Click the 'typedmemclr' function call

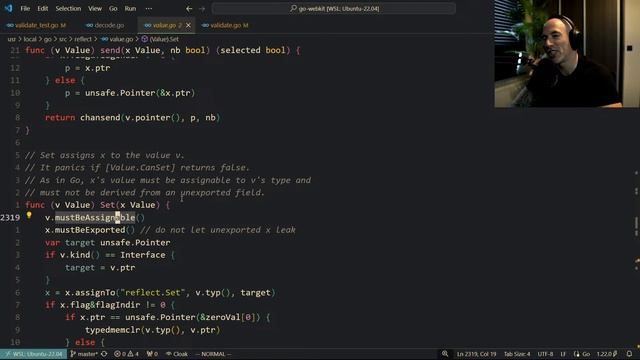(x=112, y=330)
